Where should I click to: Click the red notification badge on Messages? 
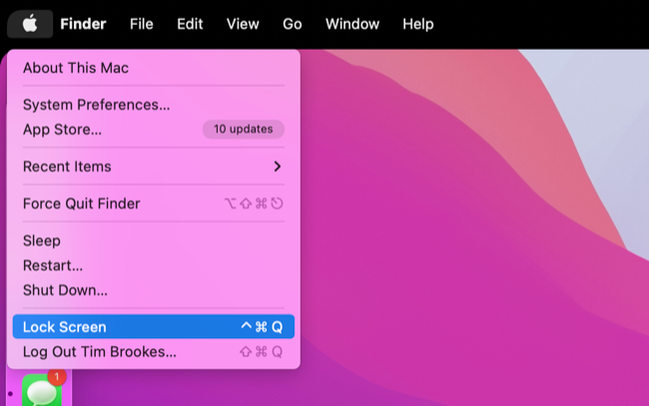57,376
